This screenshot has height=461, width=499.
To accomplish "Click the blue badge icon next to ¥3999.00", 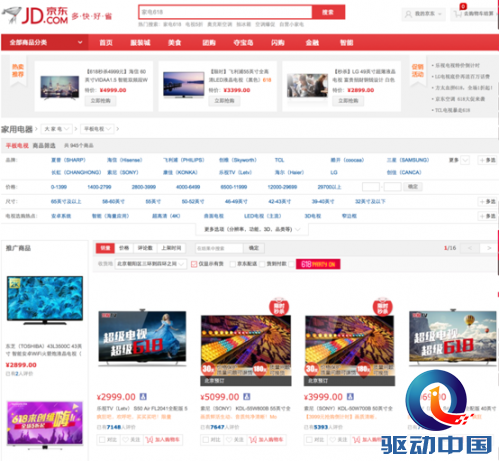I will [x=350, y=397].
